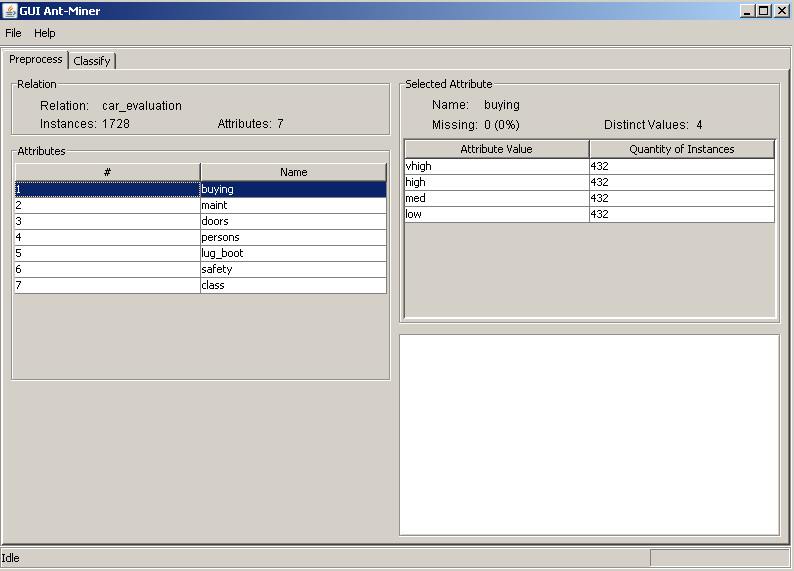794x571 pixels.
Task: Click attribute number 2 cell
Action: (107, 205)
